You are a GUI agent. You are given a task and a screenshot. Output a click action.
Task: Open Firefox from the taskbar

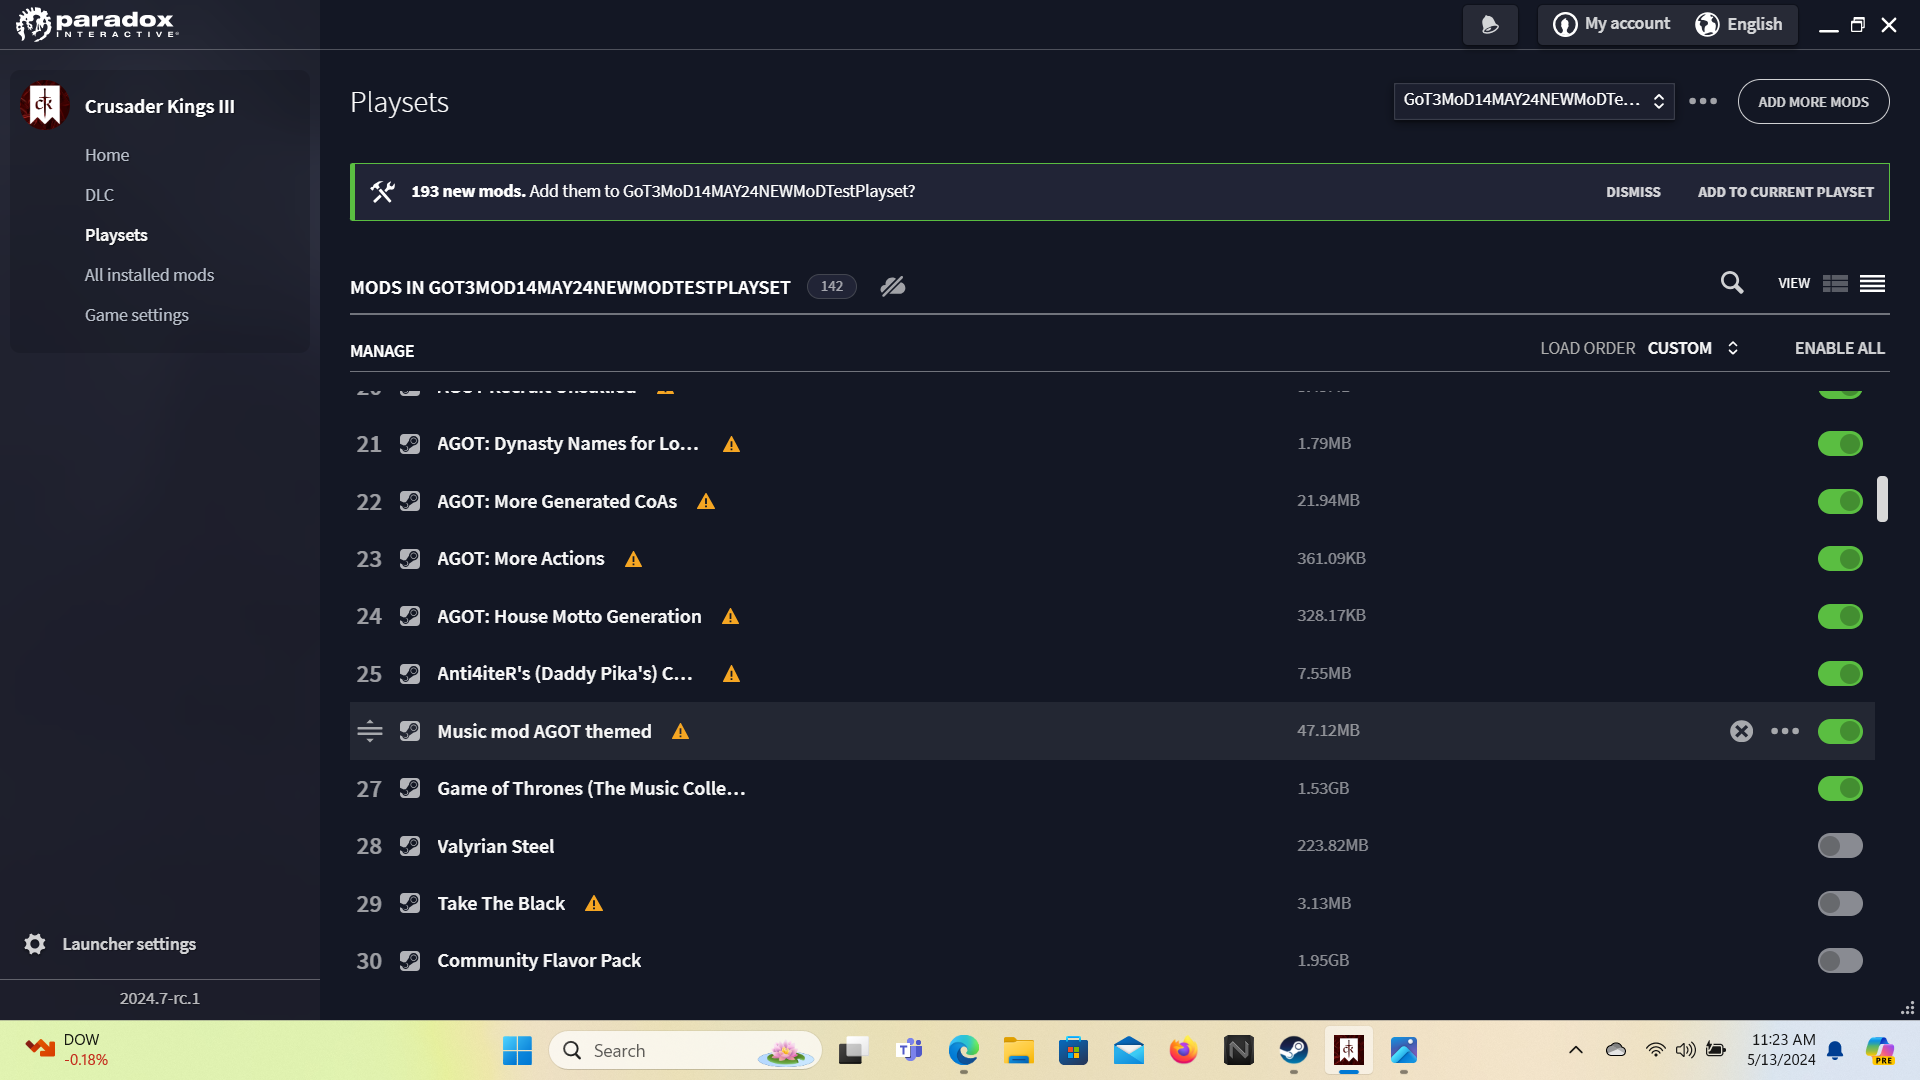(x=1183, y=1050)
